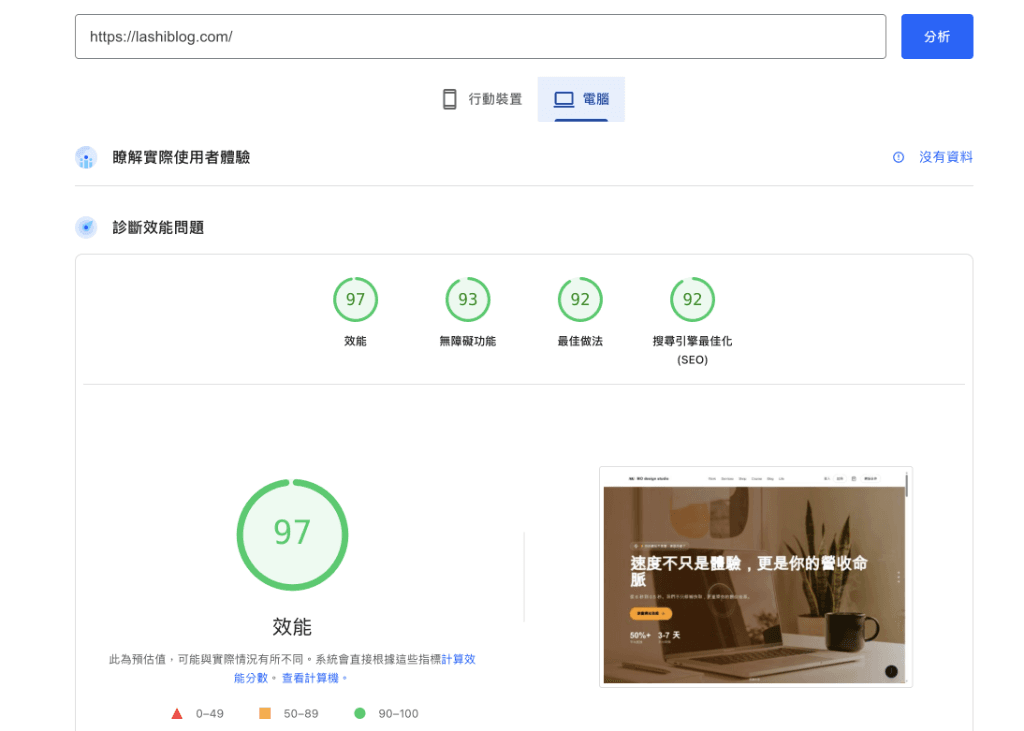Image resolution: width=1024 pixels, height=731 pixels.
Task: Click the red triangle 0-49 legend icon
Action: tap(175, 713)
